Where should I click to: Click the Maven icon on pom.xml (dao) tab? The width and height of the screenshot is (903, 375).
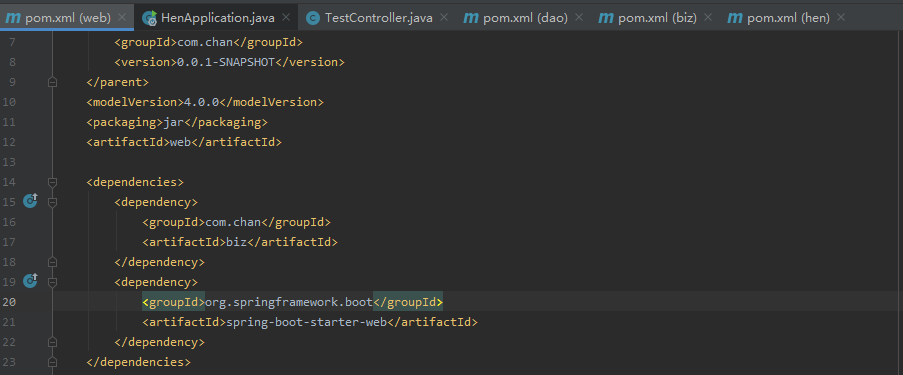(471, 18)
